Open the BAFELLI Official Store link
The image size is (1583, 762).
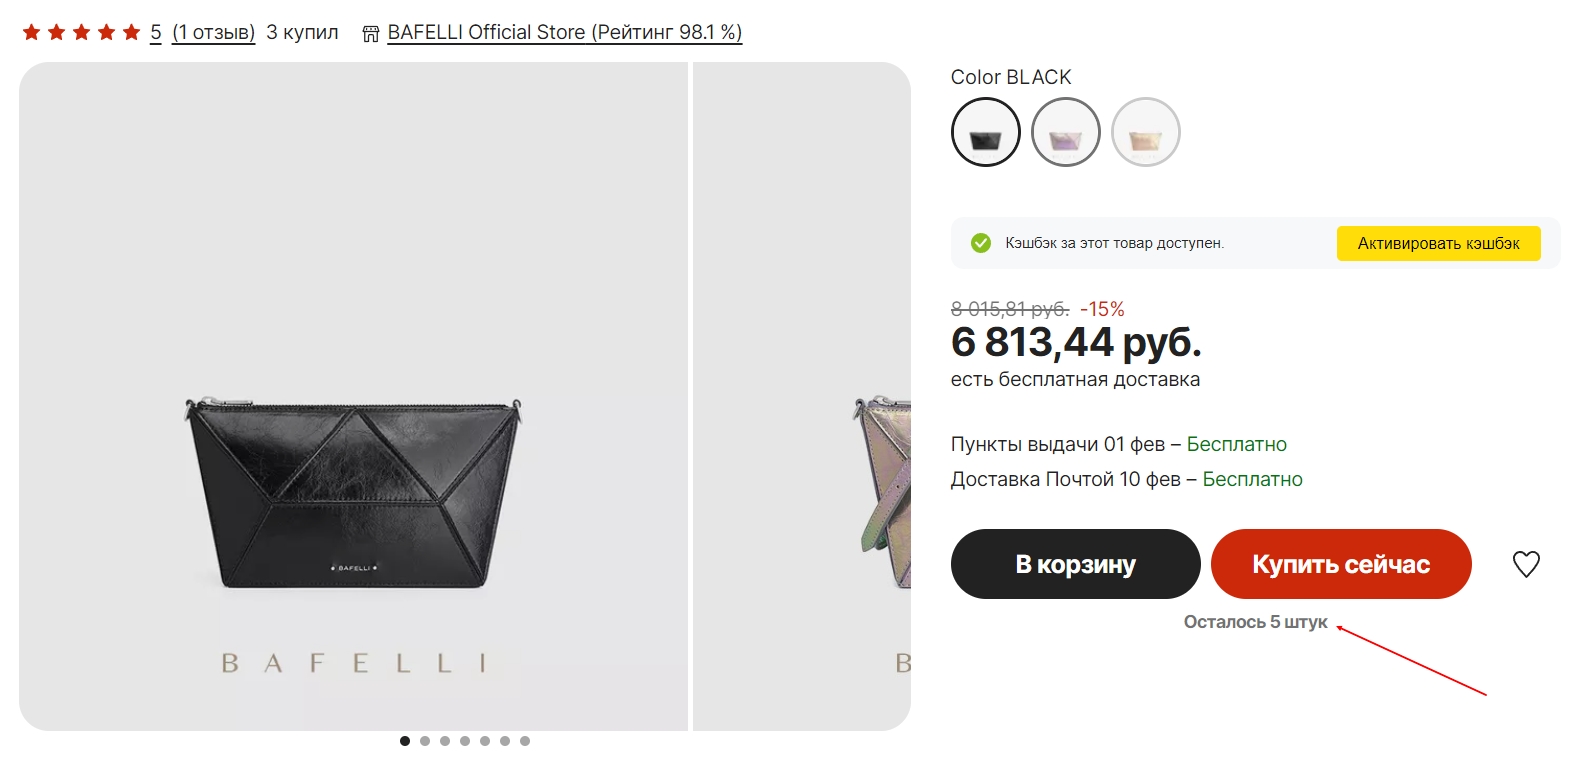point(564,32)
